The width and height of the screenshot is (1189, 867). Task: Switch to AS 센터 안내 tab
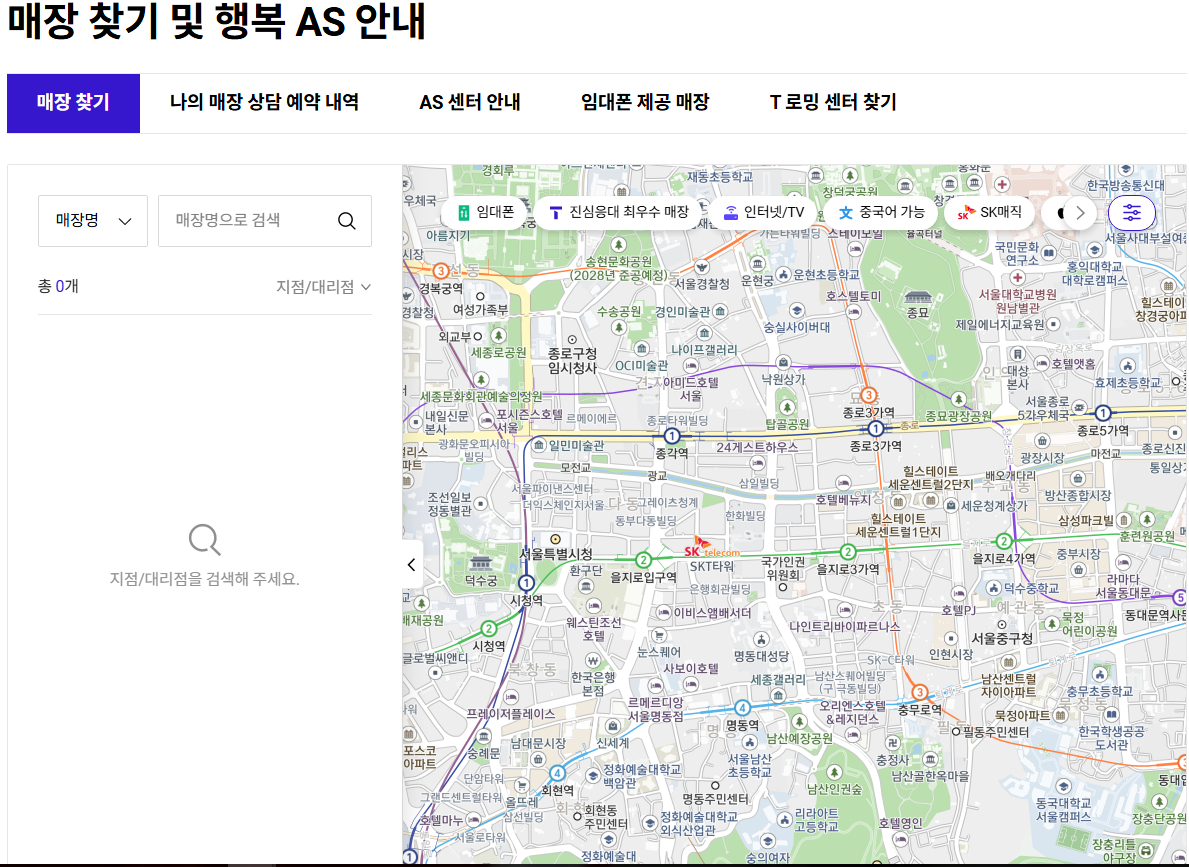pyautogui.click(x=470, y=102)
